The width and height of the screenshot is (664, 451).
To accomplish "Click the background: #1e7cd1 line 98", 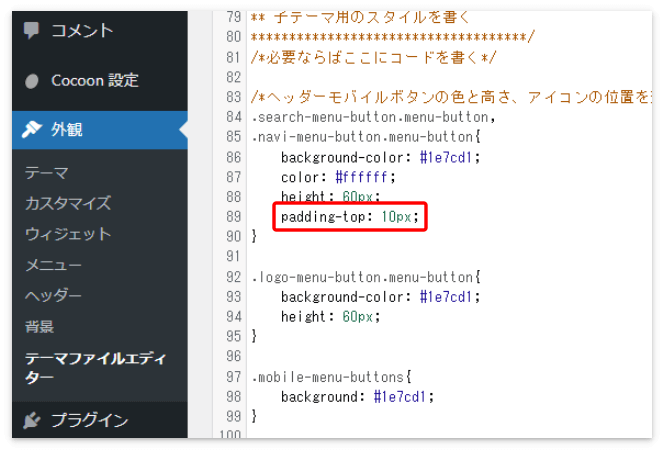I will pyautogui.click(x=357, y=397).
